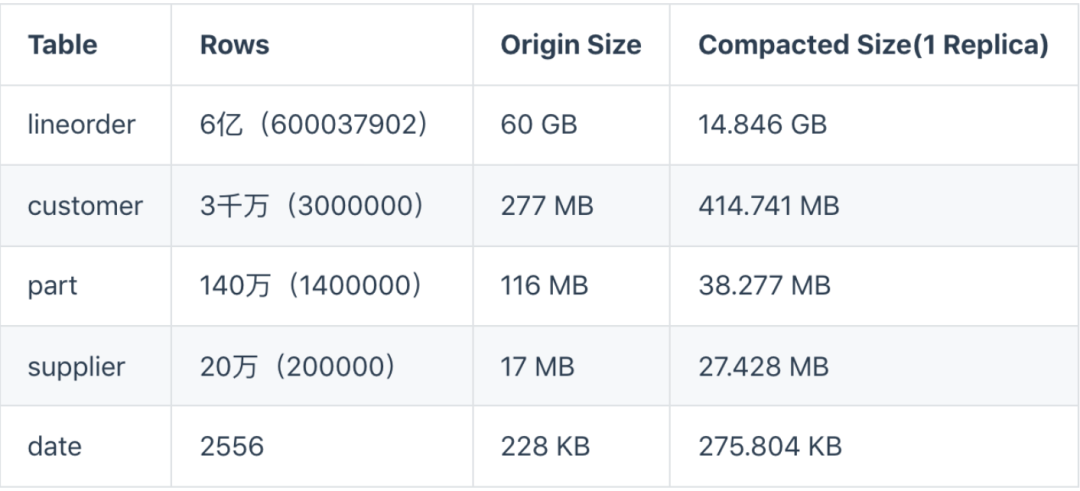The width and height of the screenshot is (1080, 491).
Task: Select the lineorder table name cell
Action: pyautogui.click(x=81, y=125)
